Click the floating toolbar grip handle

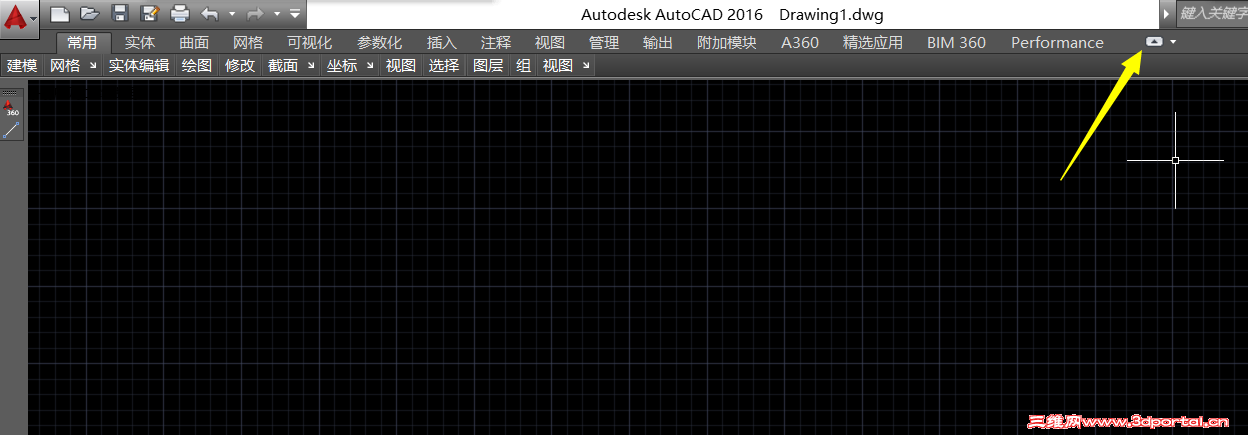coord(12,91)
